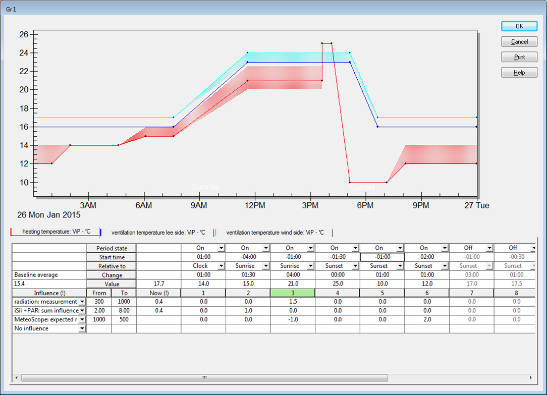Click the OK button
This screenshot has width=547, height=395.
tap(519, 26)
